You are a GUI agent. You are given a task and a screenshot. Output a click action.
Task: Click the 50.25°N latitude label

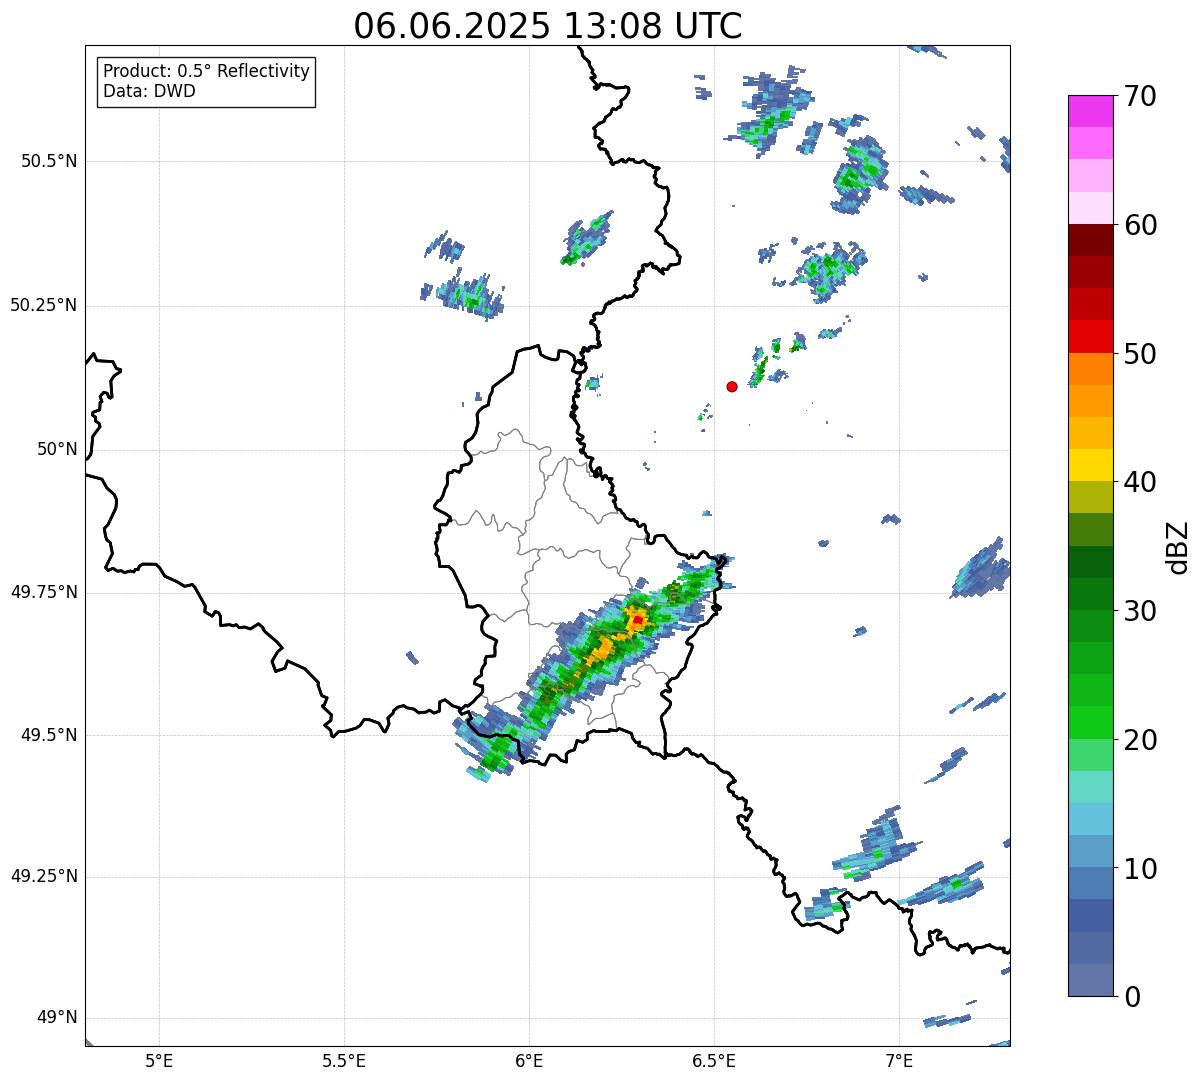[x=44, y=305]
